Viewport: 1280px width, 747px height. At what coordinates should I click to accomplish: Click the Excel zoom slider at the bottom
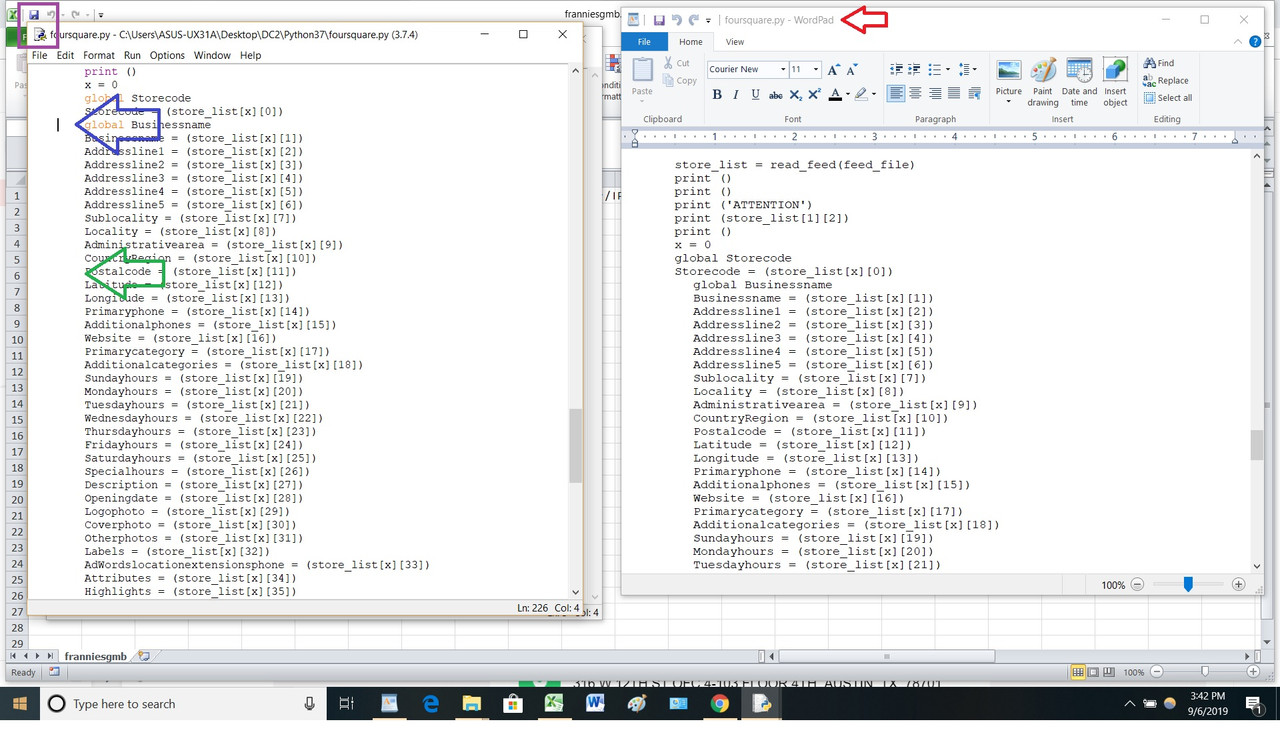pyautogui.click(x=1204, y=672)
